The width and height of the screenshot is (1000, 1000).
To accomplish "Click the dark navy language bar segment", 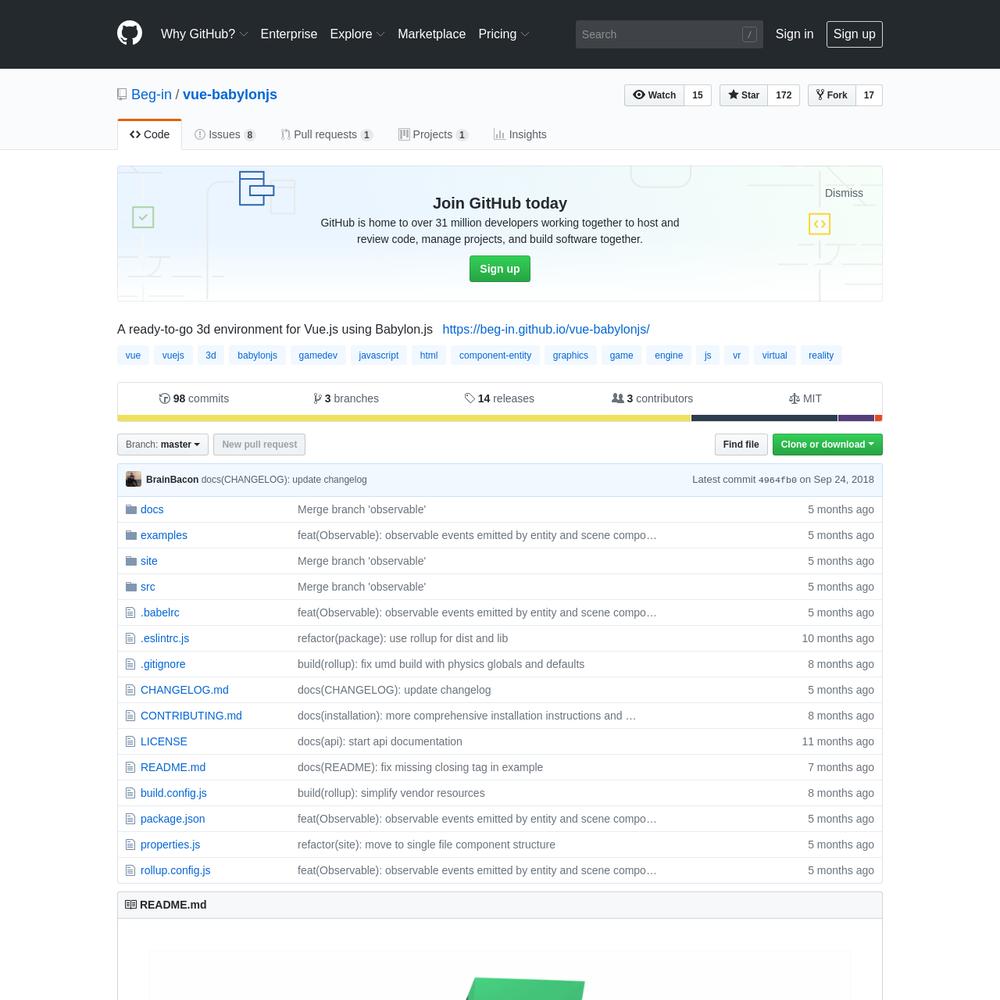I will point(764,418).
